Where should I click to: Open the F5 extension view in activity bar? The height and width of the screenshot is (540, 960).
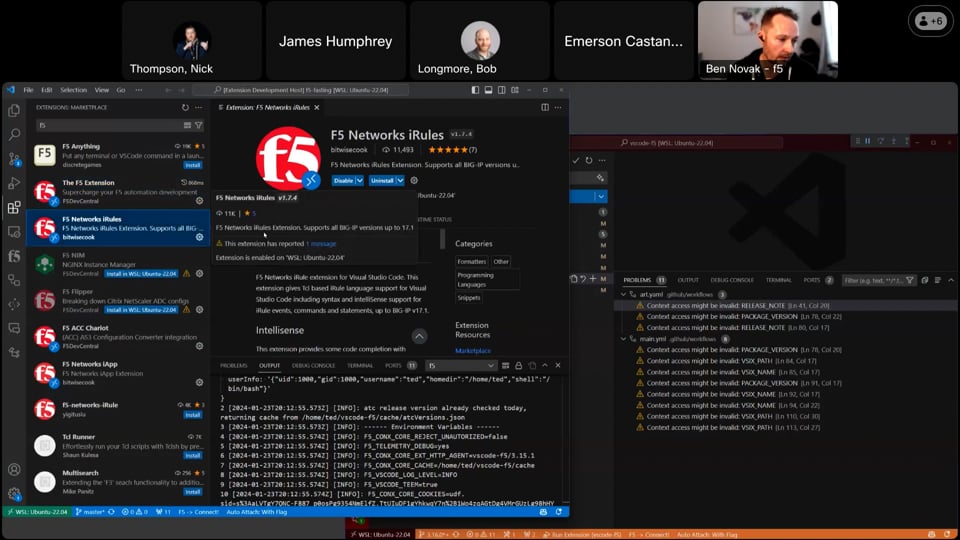[x=14, y=256]
